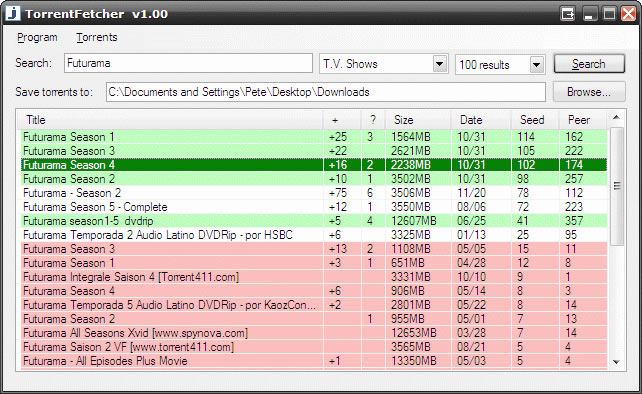Click the TorrentFetcher app icon in title bar
This screenshot has width=642, height=394.
coord(13,13)
